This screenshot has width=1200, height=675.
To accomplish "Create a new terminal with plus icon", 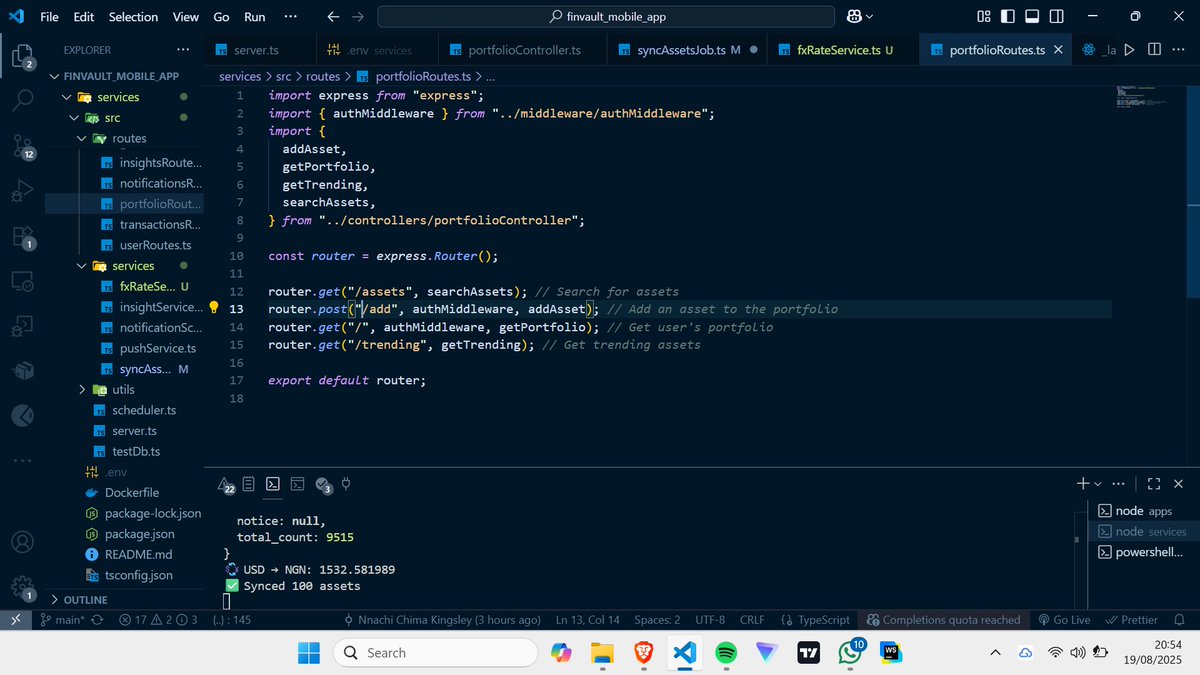I will (x=1082, y=483).
